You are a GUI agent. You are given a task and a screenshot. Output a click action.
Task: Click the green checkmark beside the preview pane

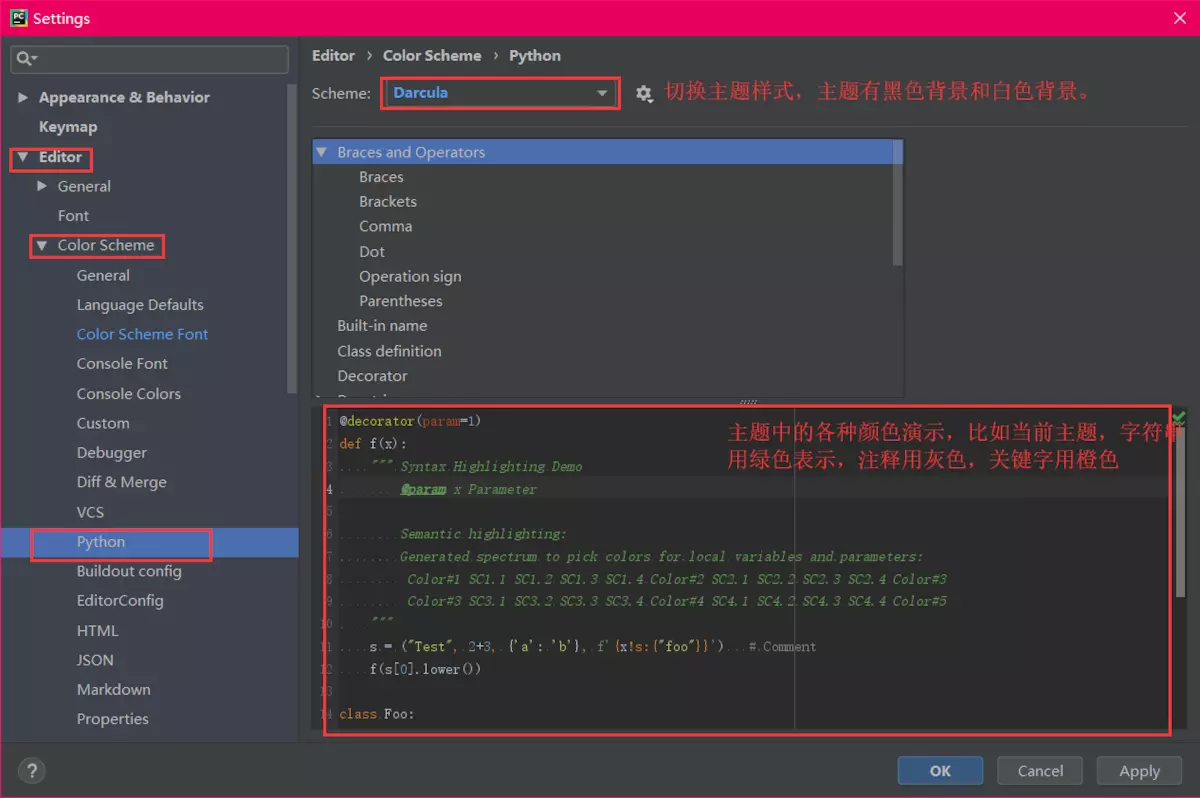click(x=1178, y=417)
